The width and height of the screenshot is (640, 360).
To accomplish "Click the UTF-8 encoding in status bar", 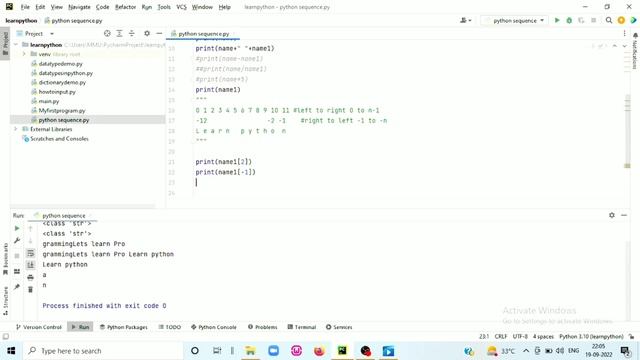I will 520,337.
